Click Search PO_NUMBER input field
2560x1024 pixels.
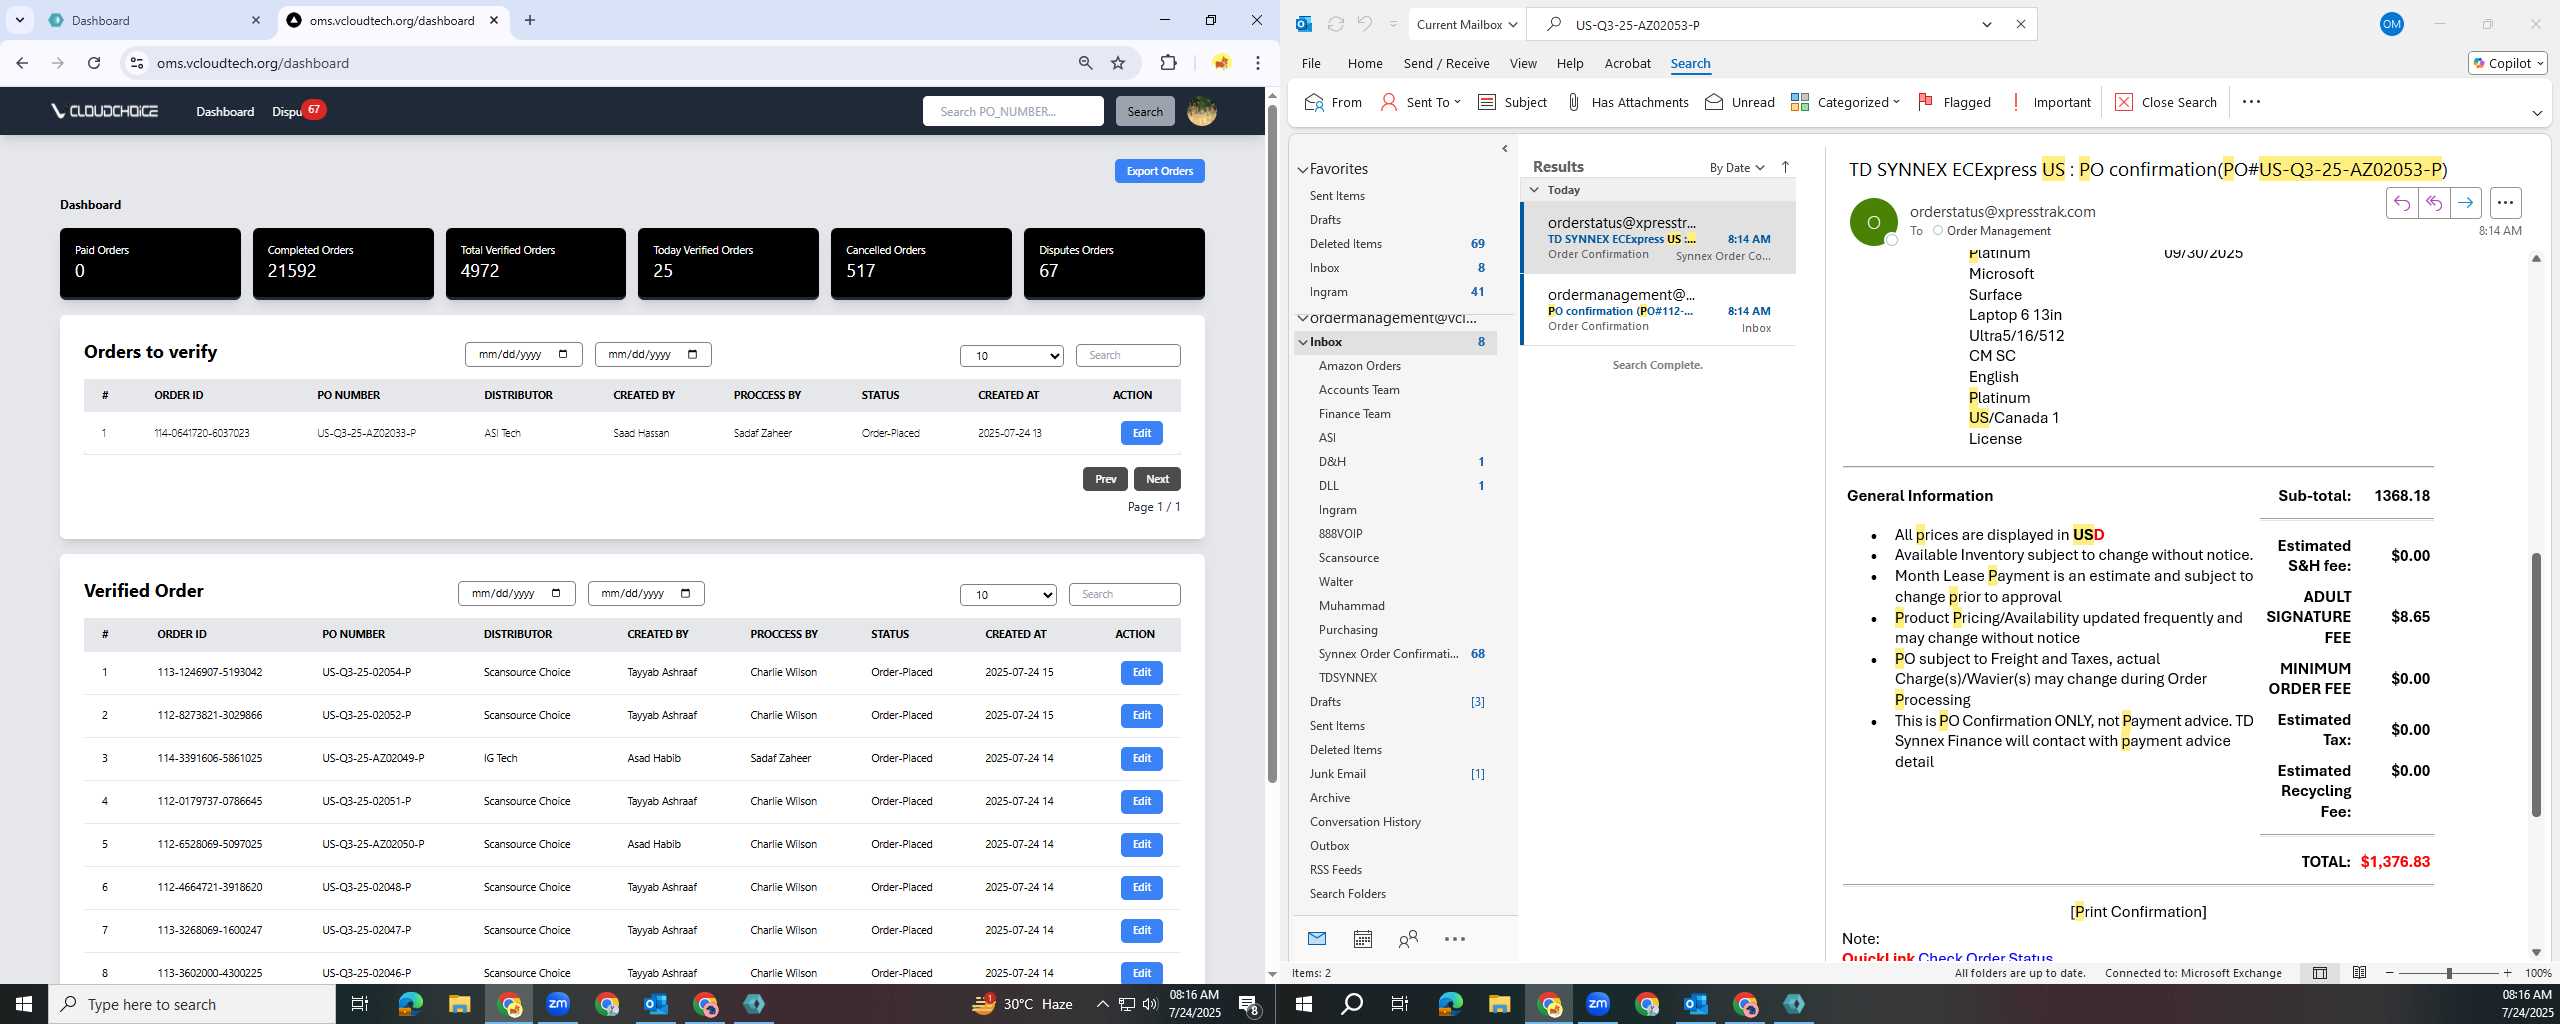coord(1013,111)
